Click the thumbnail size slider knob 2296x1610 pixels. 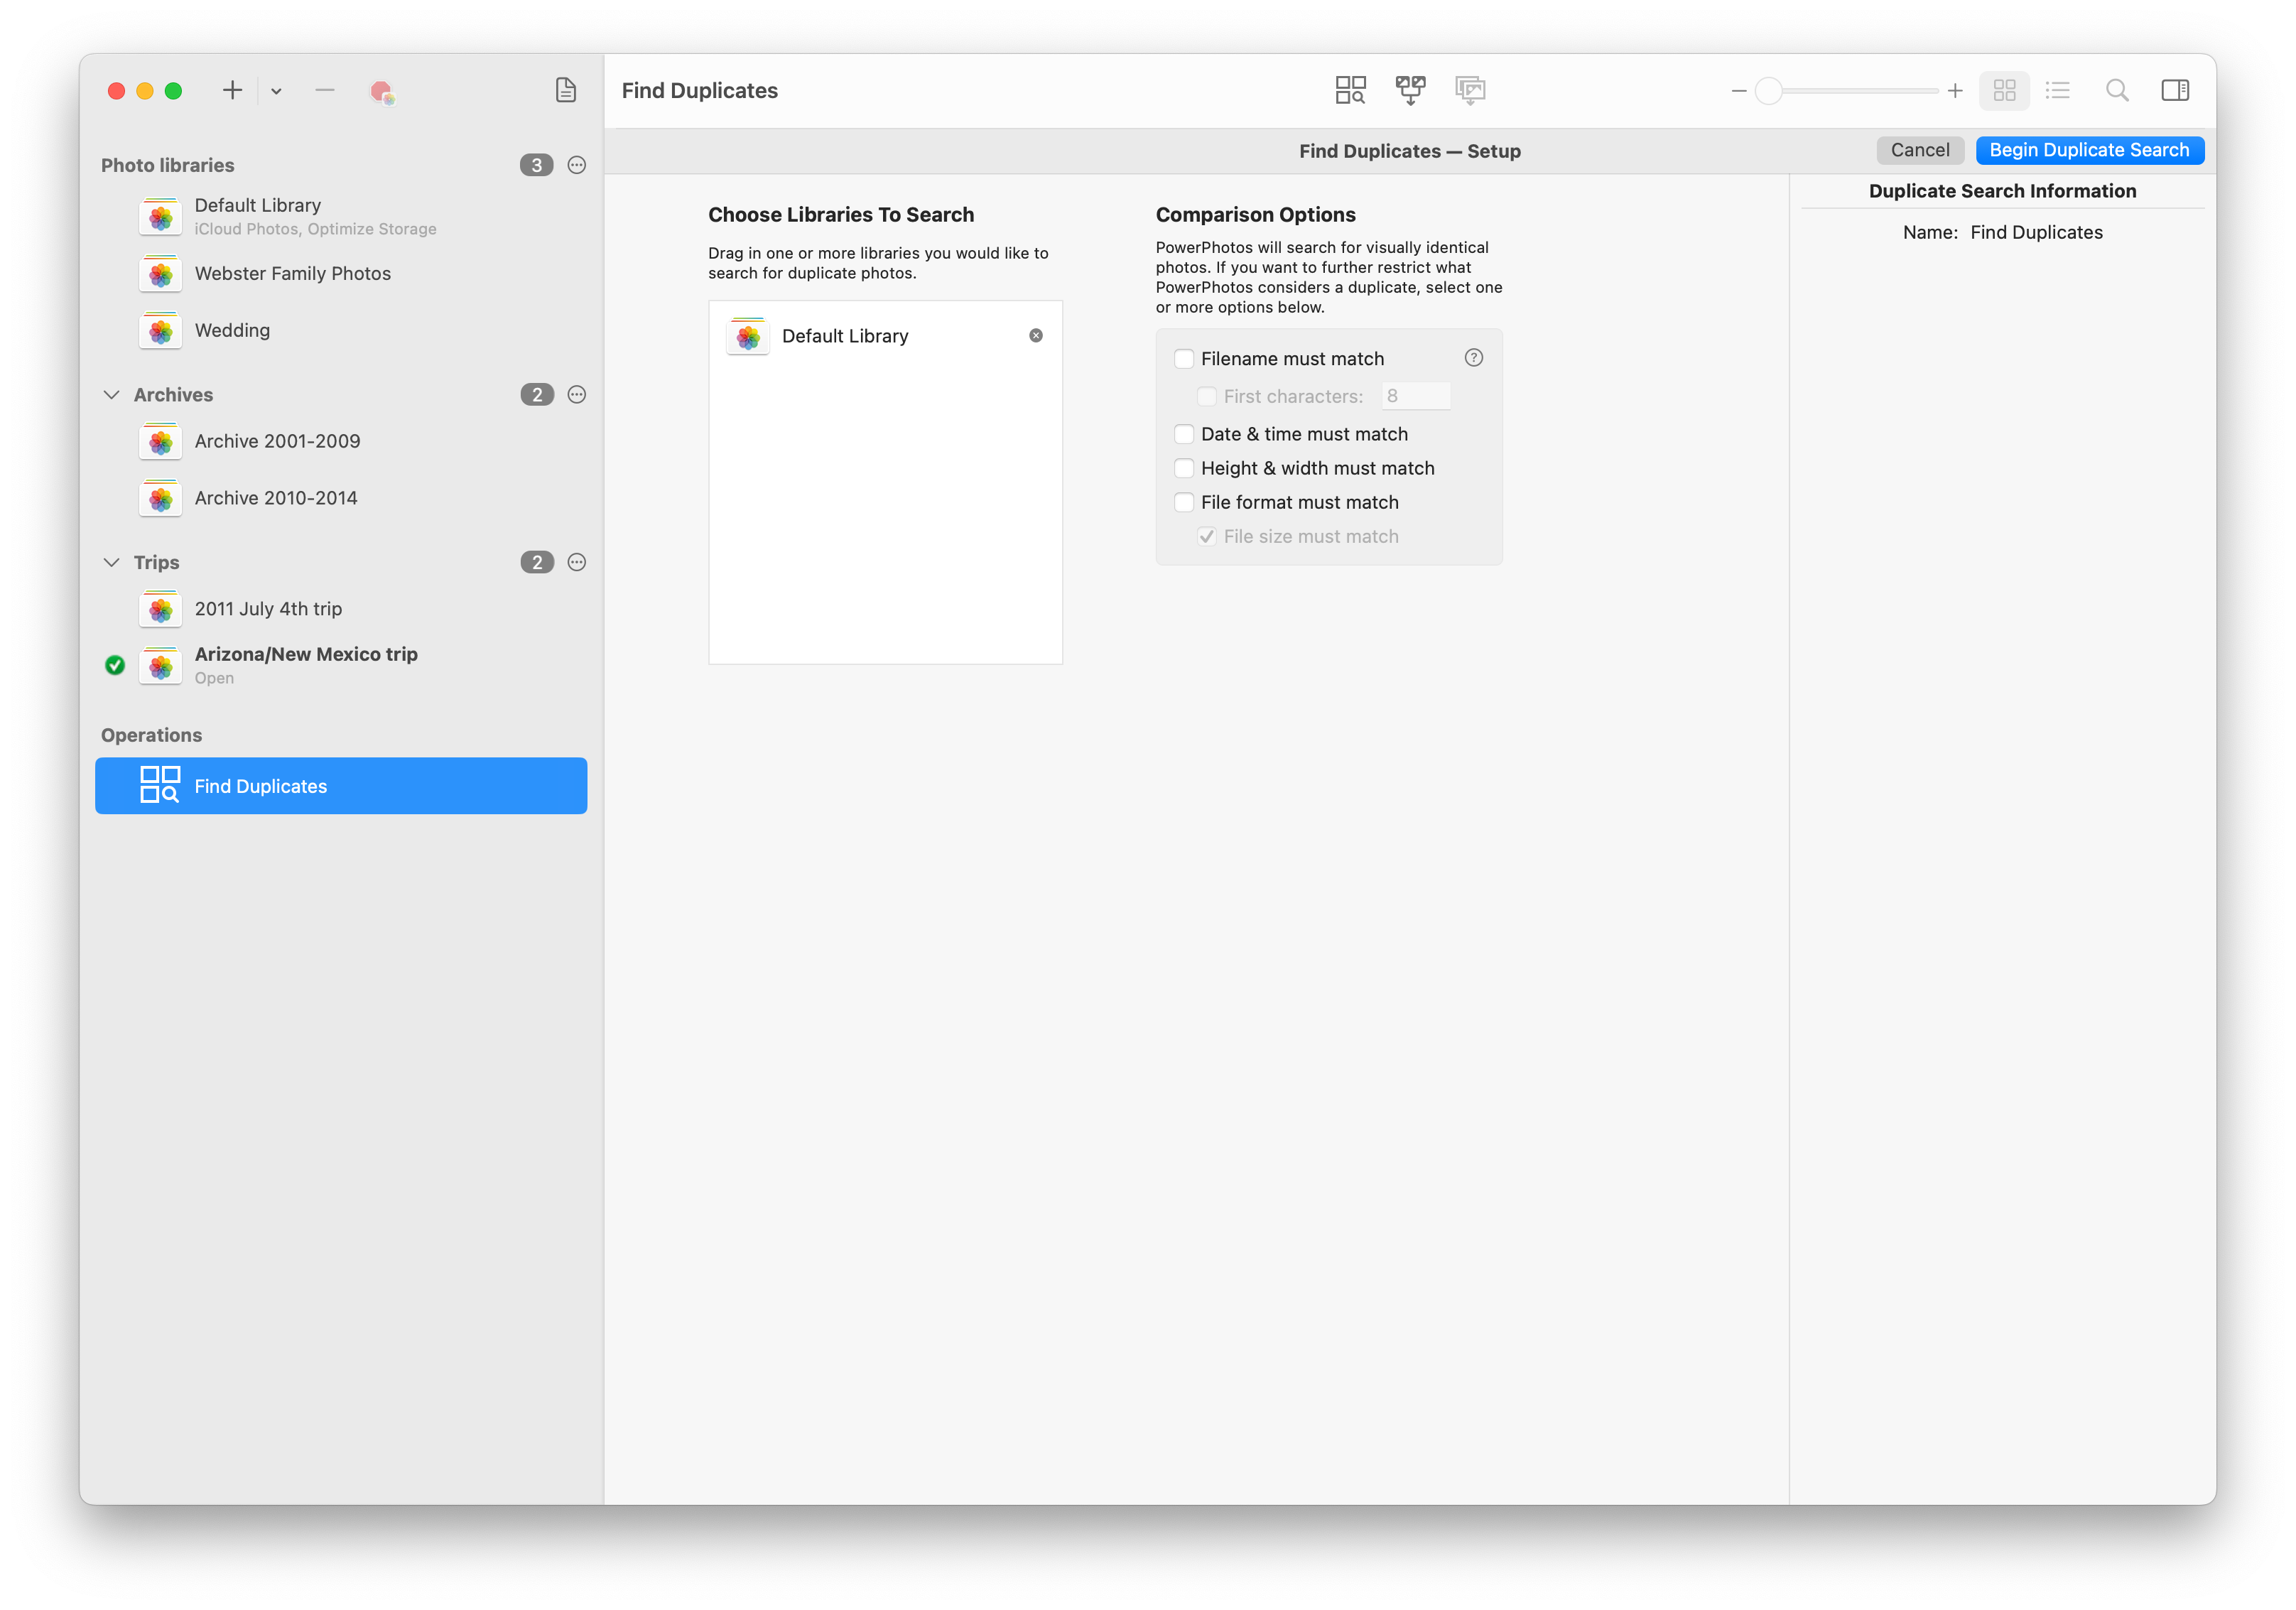point(1768,91)
